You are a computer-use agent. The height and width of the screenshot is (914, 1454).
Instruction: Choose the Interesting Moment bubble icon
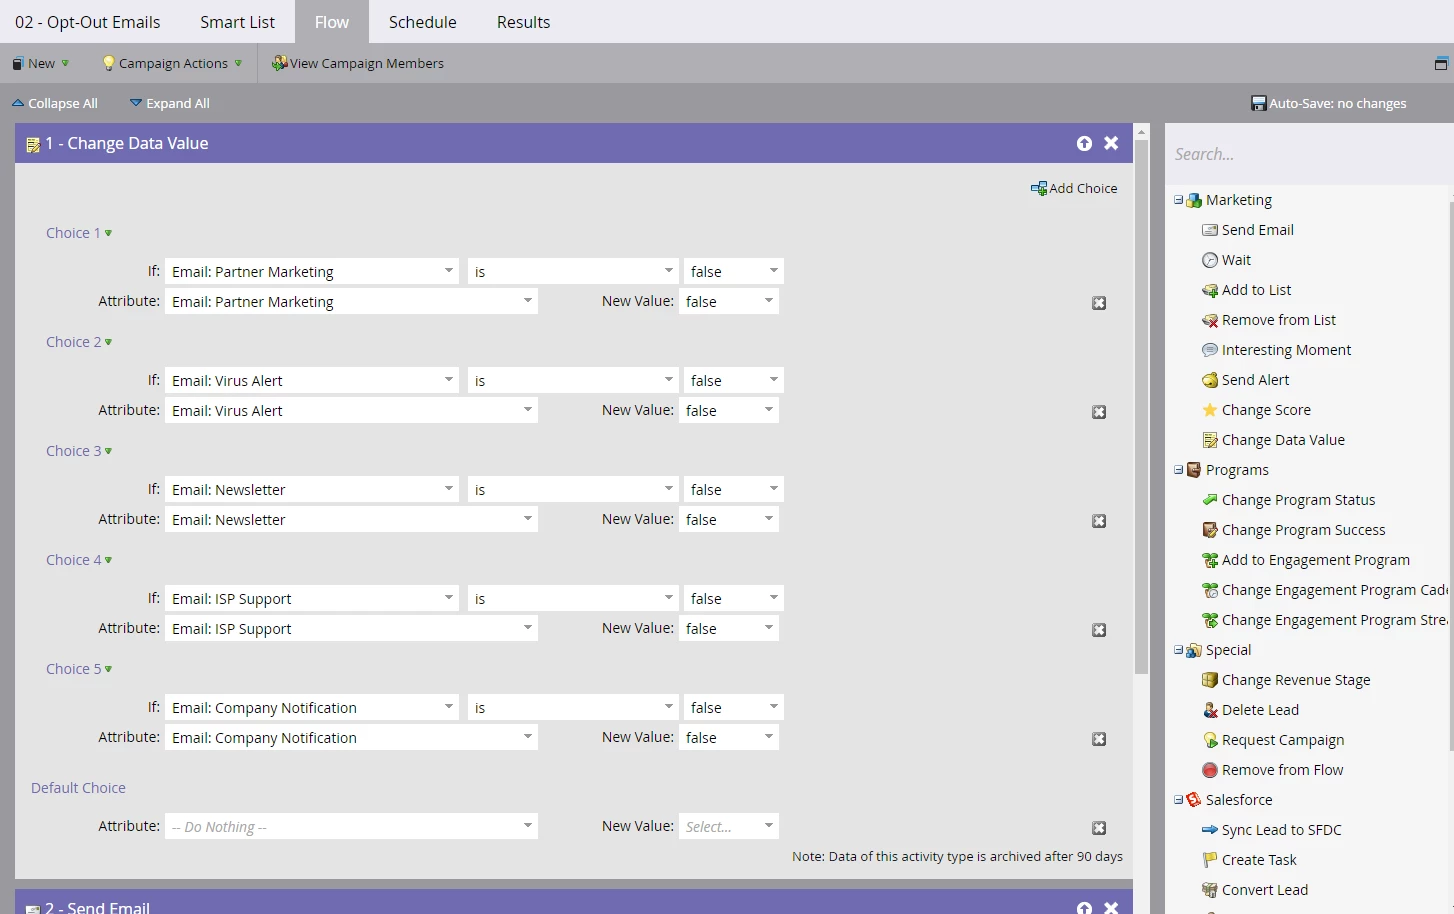pyautogui.click(x=1209, y=350)
